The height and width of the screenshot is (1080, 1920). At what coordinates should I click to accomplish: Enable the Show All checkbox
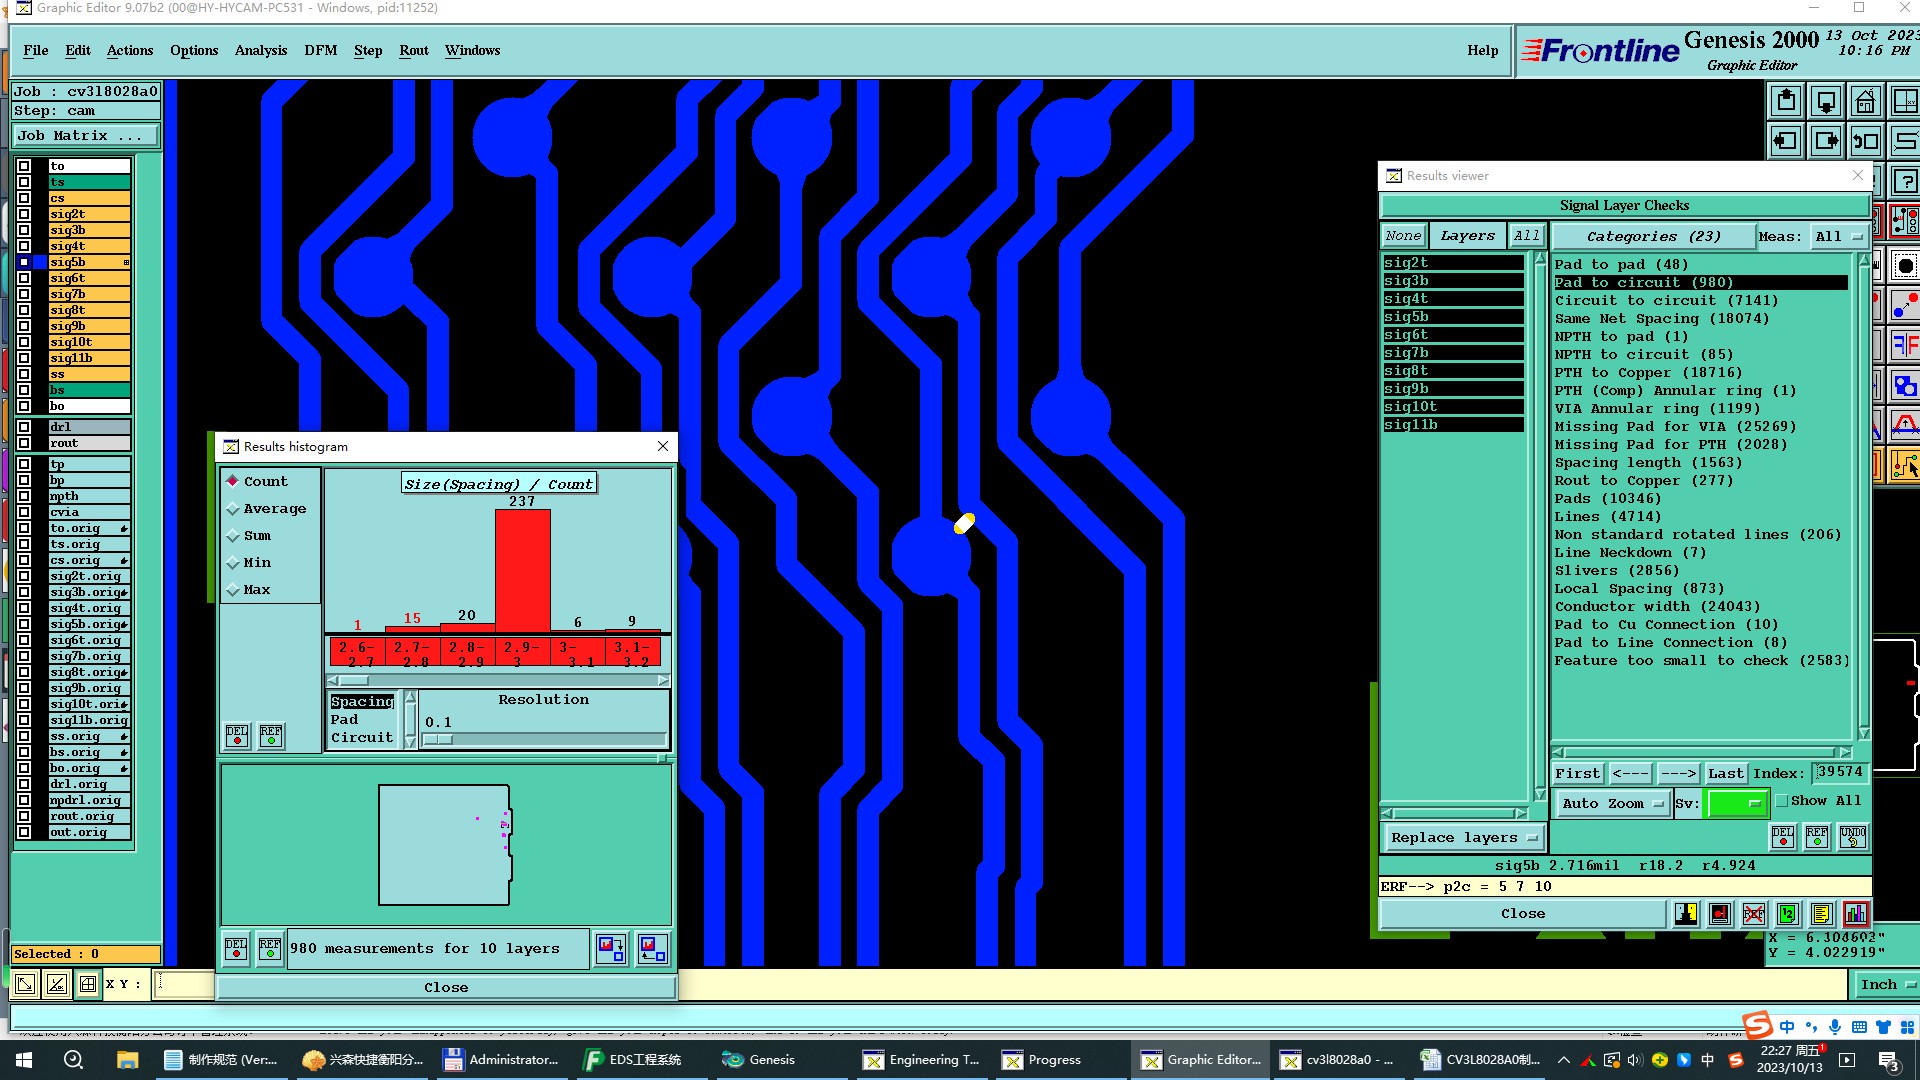[1781, 801]
